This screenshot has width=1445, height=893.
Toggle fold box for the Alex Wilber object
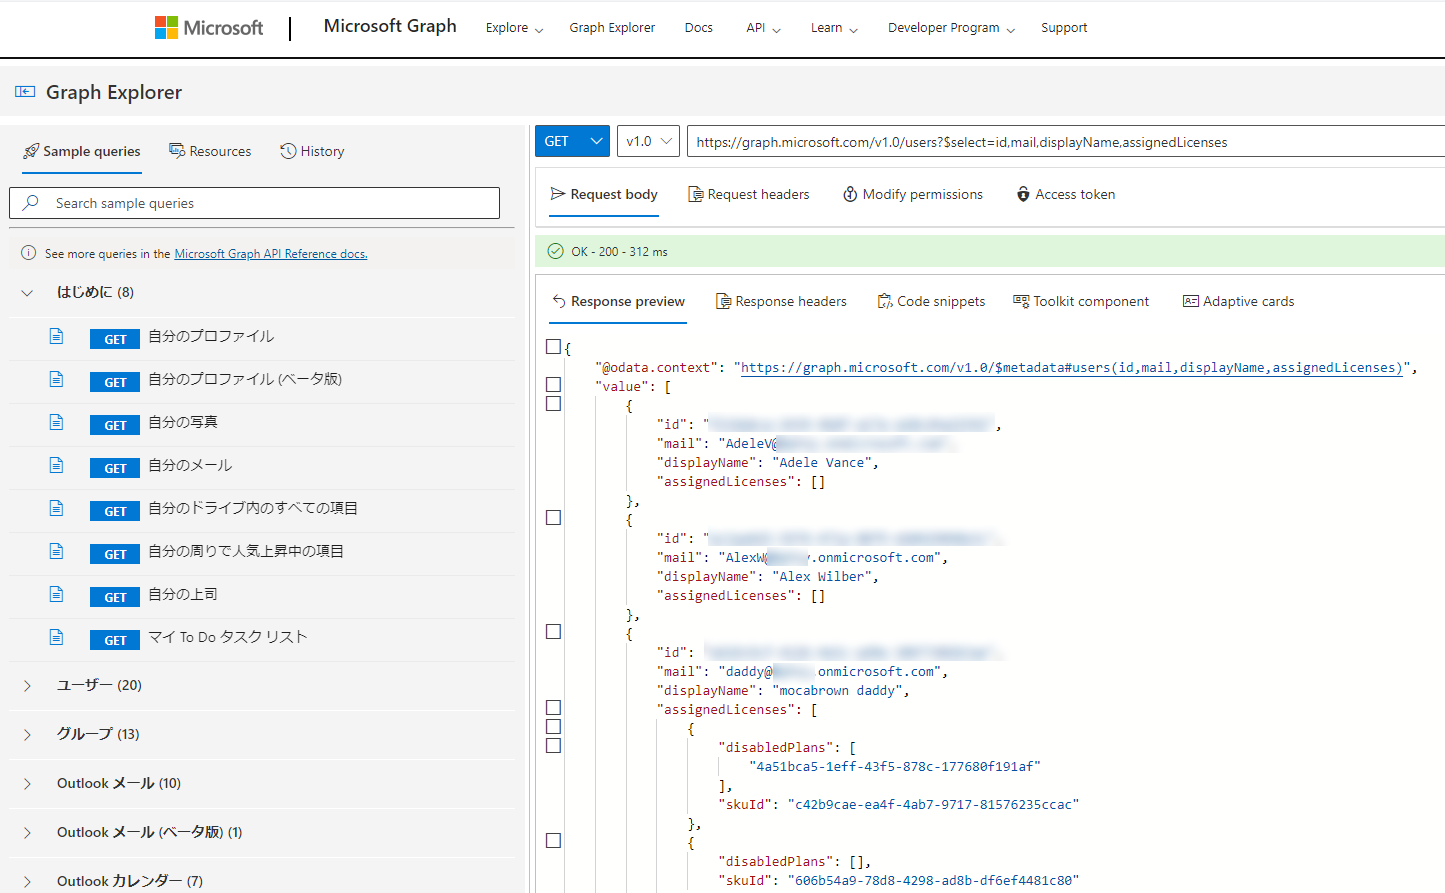[553, 518]
